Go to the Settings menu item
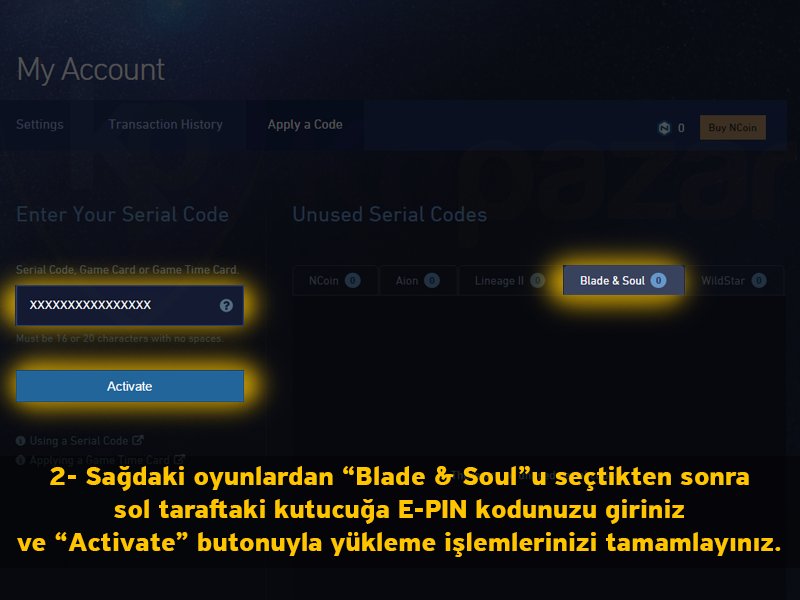Image resolution: width=800 pixels, height=600 pixels. (40, 124)
